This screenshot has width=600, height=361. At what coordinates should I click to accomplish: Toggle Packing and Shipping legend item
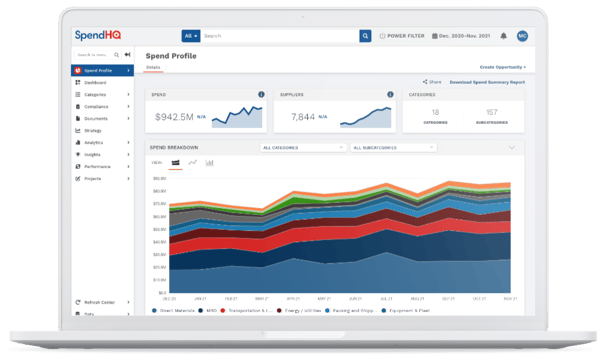[351, 311]
